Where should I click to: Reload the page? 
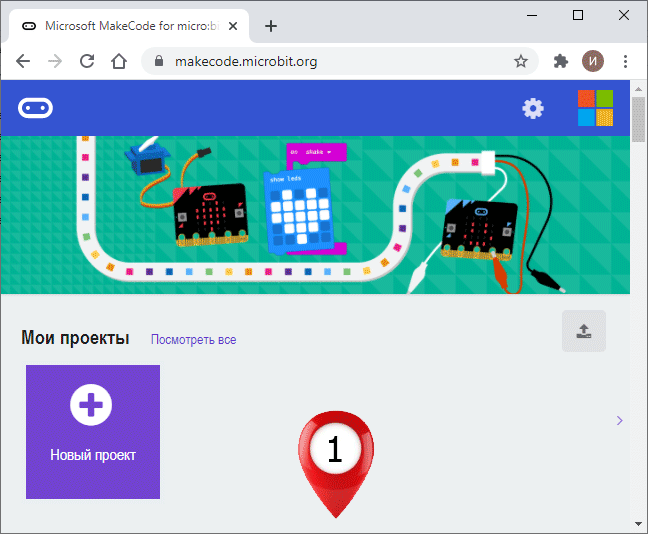tap(87, 61)
